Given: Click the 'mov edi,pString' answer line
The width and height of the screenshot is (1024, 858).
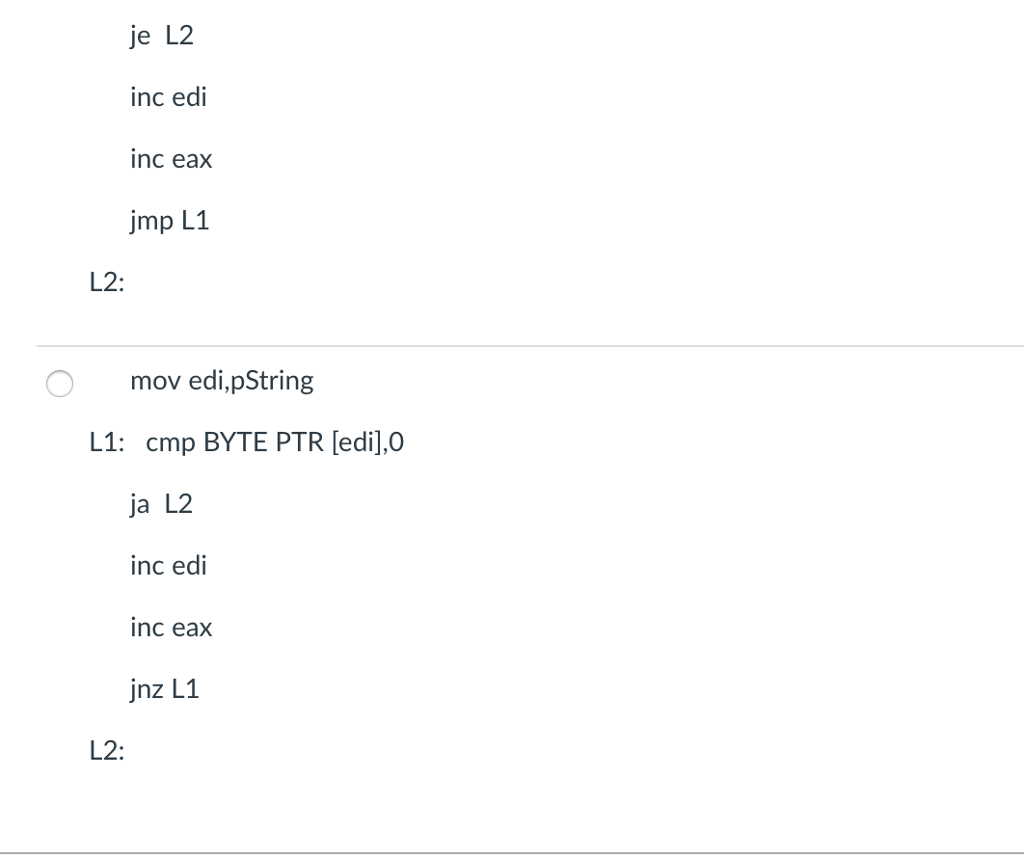Looking at the screenshot, I should [x=221, y=381].
